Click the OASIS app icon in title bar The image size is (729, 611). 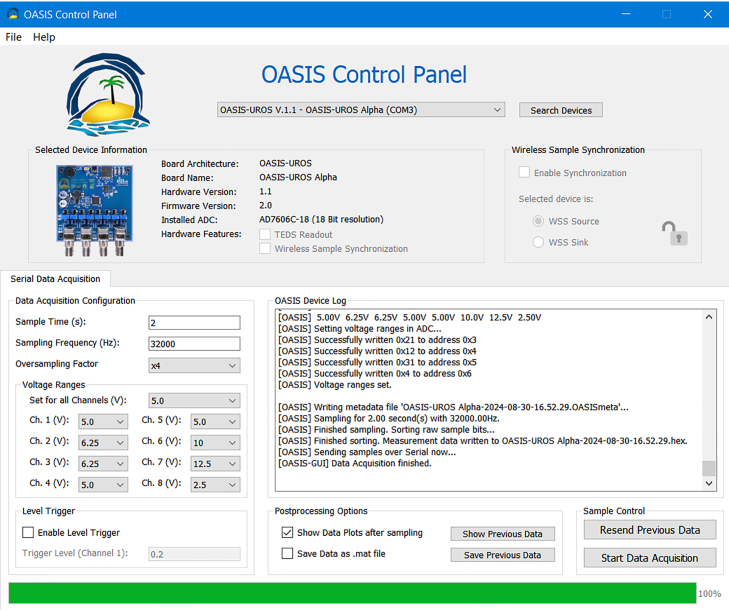coord(13,14)
